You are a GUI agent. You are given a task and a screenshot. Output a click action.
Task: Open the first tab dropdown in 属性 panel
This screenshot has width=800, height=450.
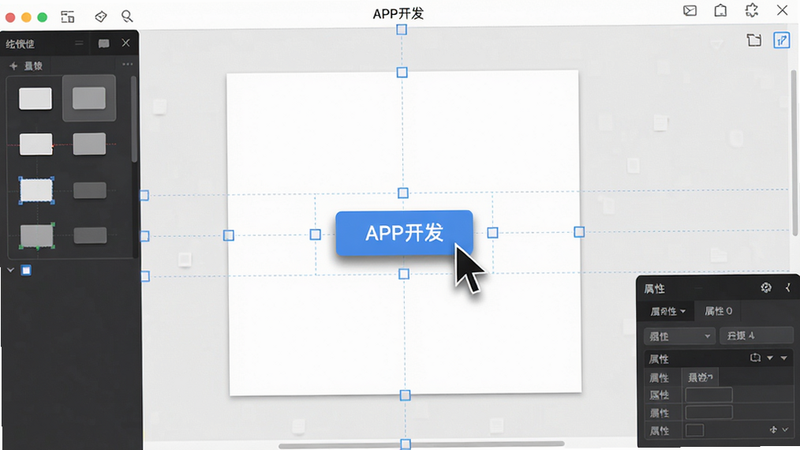pos(667,311)
